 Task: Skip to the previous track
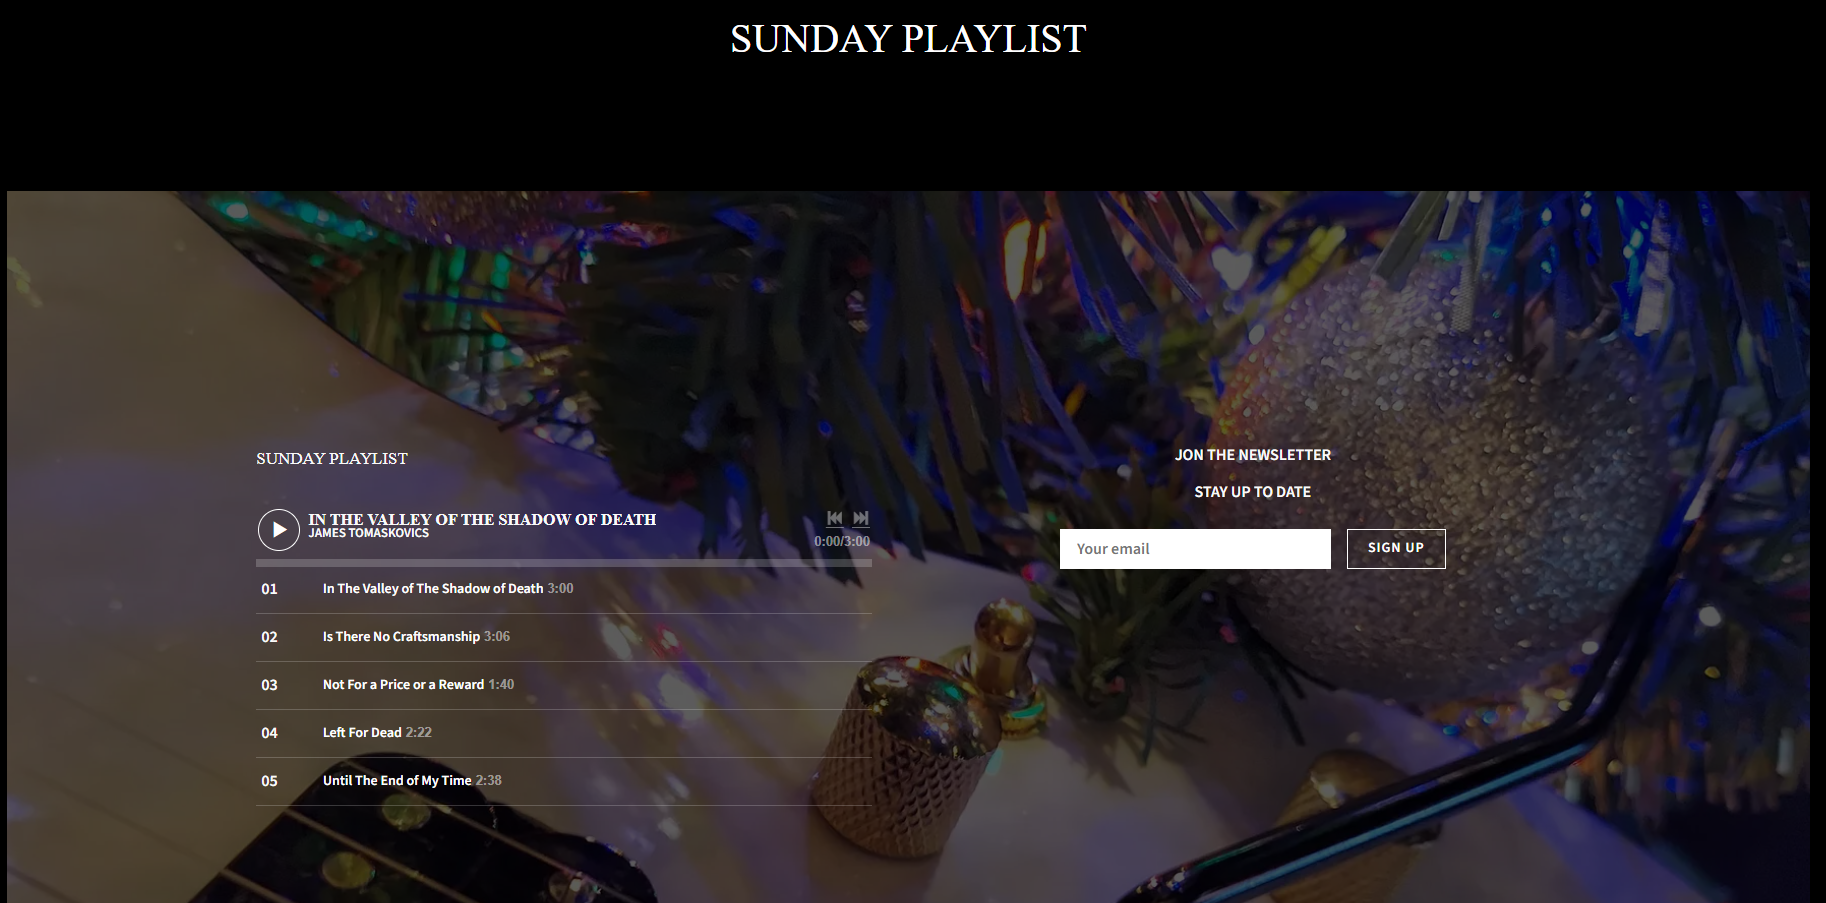[835, 518]
